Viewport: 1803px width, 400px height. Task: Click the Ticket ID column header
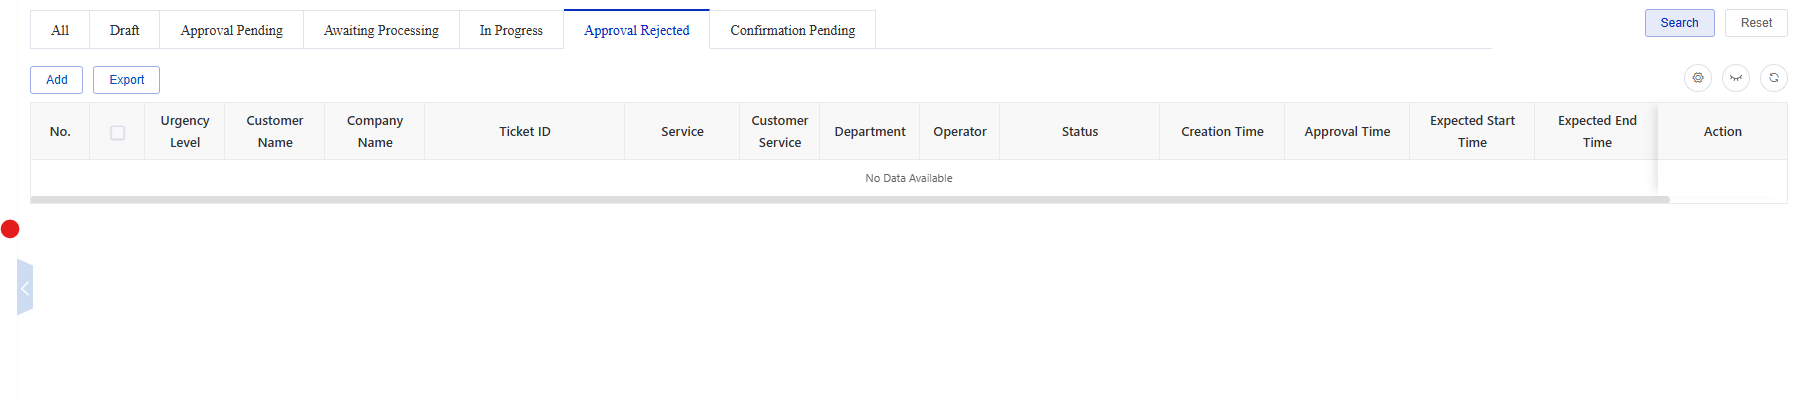(x=525, y=131)
